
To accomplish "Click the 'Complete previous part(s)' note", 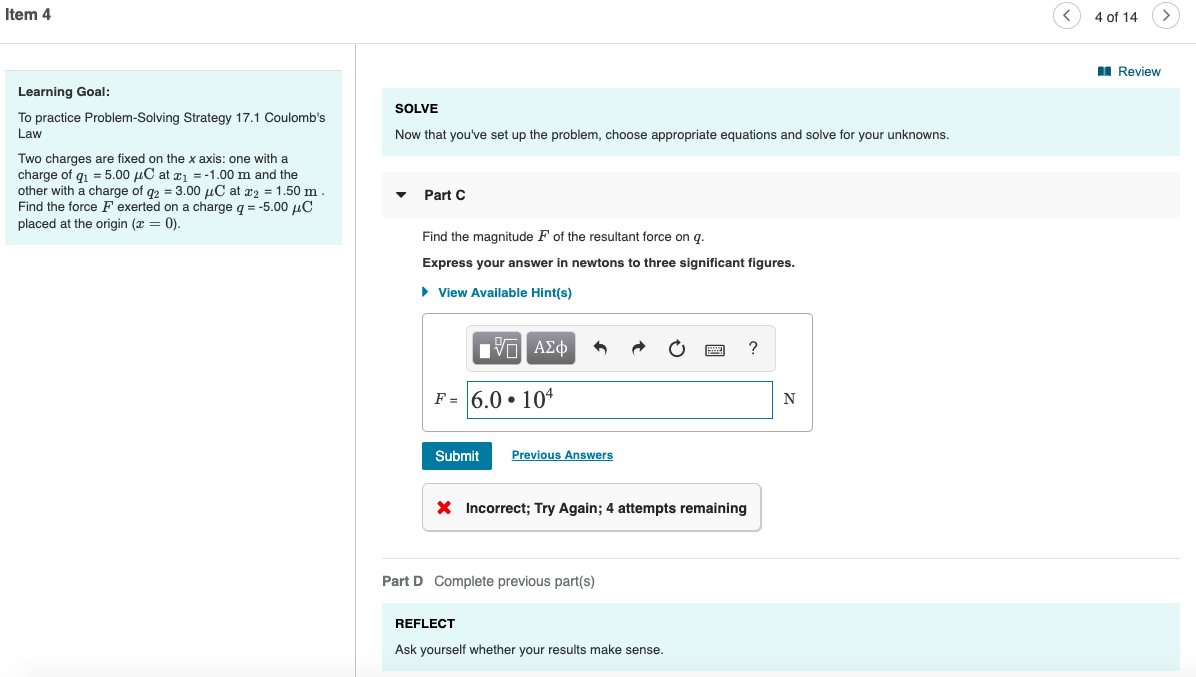I will 514,581.
